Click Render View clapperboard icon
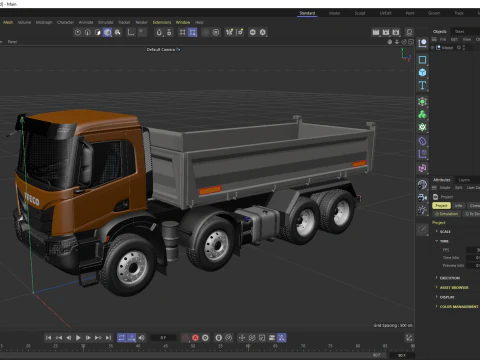This screenshot has width=480, height=360. (x=376, y=32)
